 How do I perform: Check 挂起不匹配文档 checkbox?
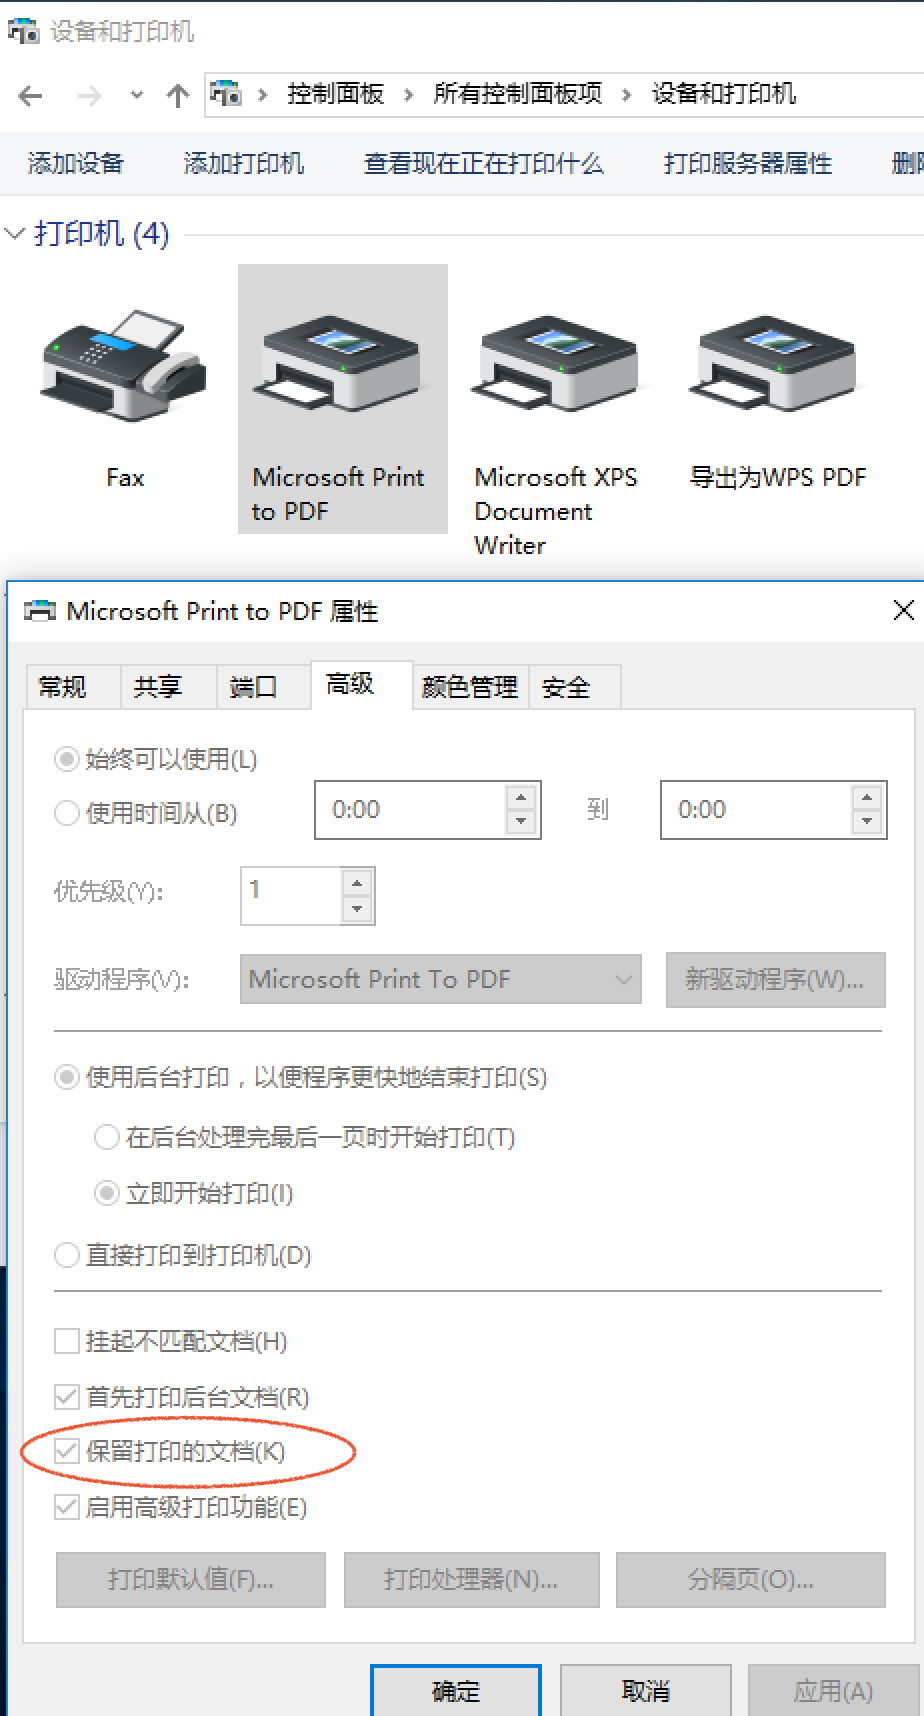pyautogui.click(x=67, y=1341)
